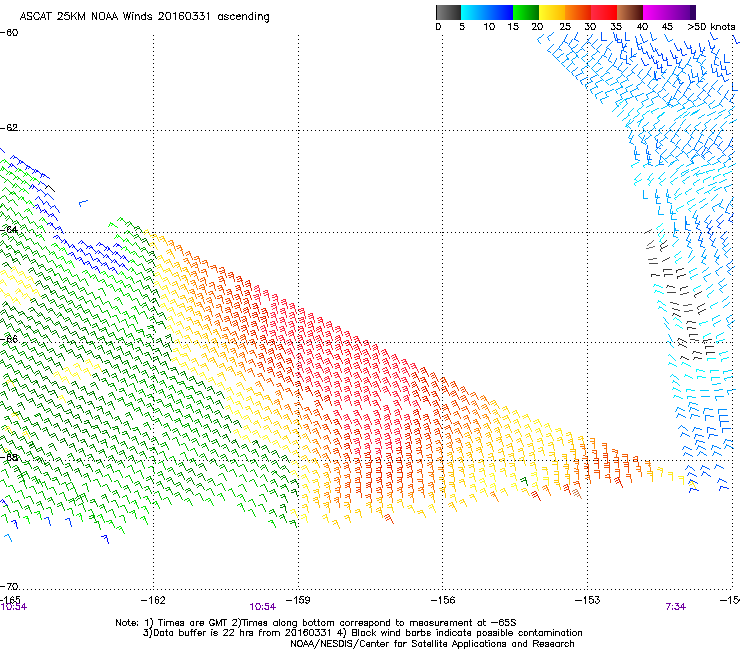Click the '>50 knots' legend label

(x=711, y=27)
